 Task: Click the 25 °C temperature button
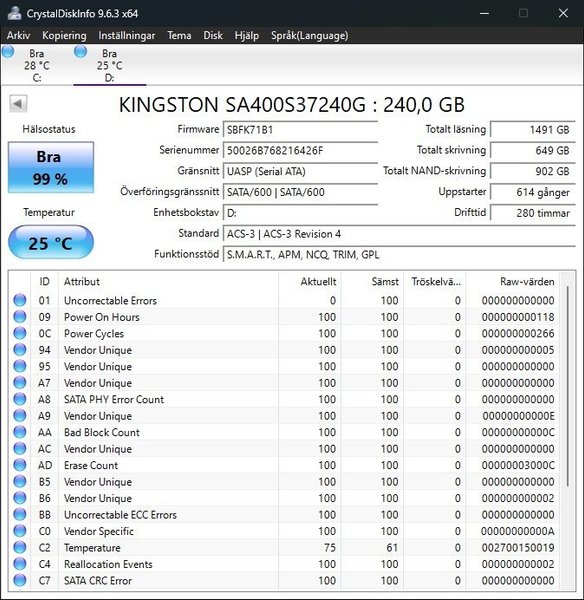point(51,243)
